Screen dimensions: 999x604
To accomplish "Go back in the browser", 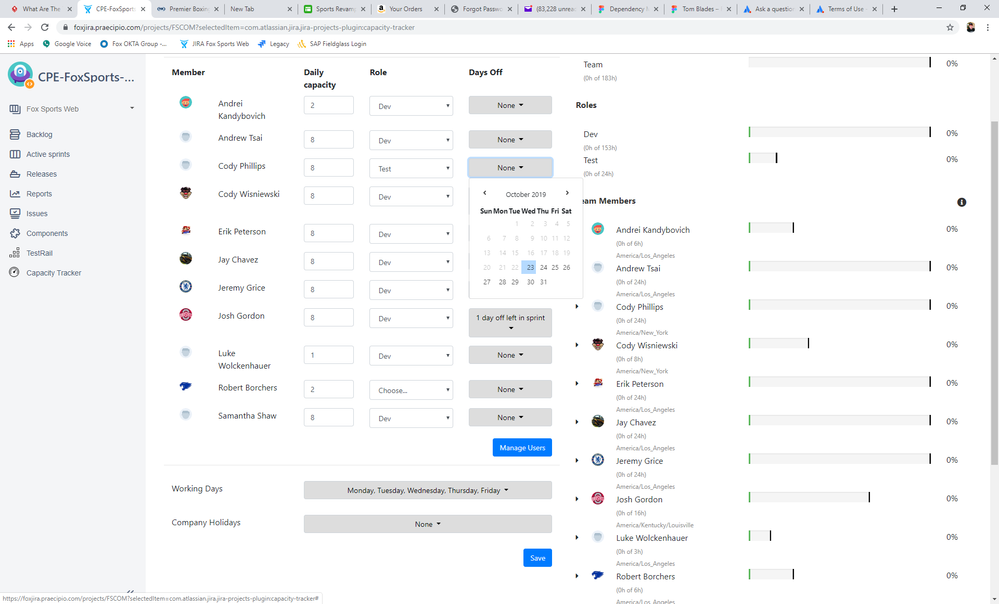I will (x=11, y=27).
